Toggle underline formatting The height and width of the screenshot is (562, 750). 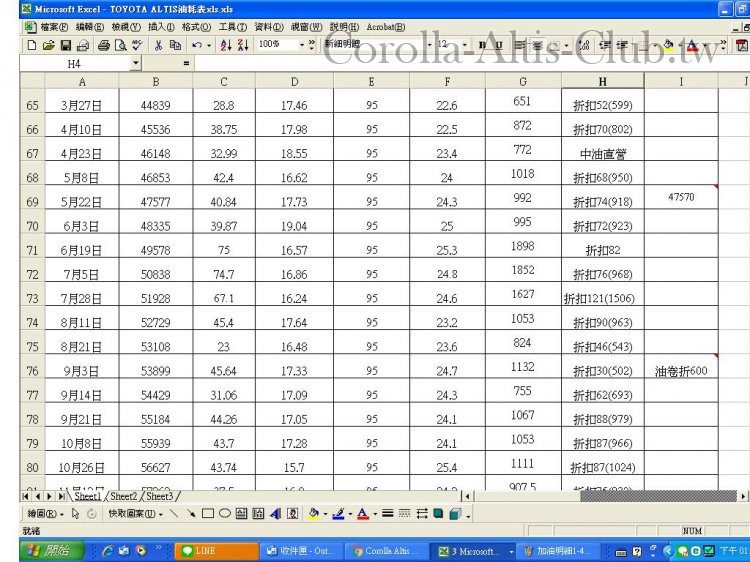[x=498, y=45]
